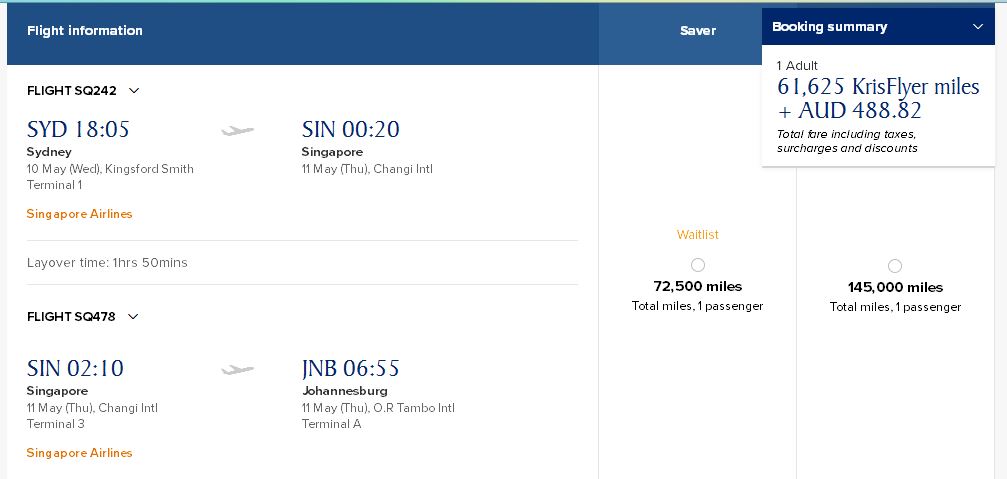Click the SIN 00:20 arrival time
Screen dimensions: 1007x479
pos(350,130)
